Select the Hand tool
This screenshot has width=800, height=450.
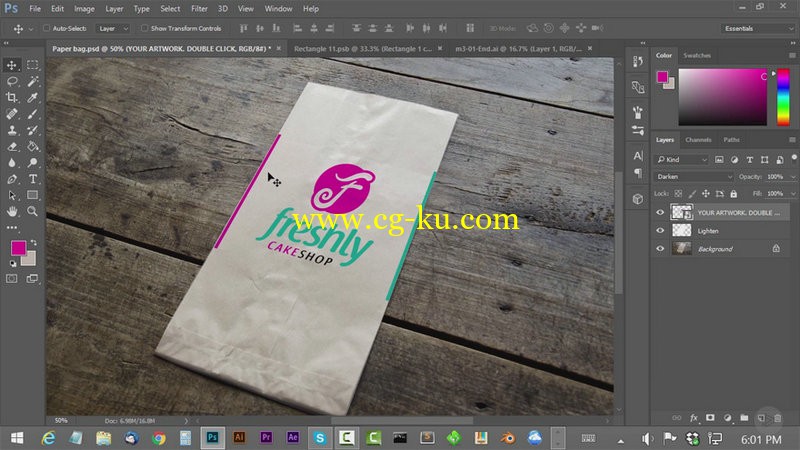[x=11, y=211]
